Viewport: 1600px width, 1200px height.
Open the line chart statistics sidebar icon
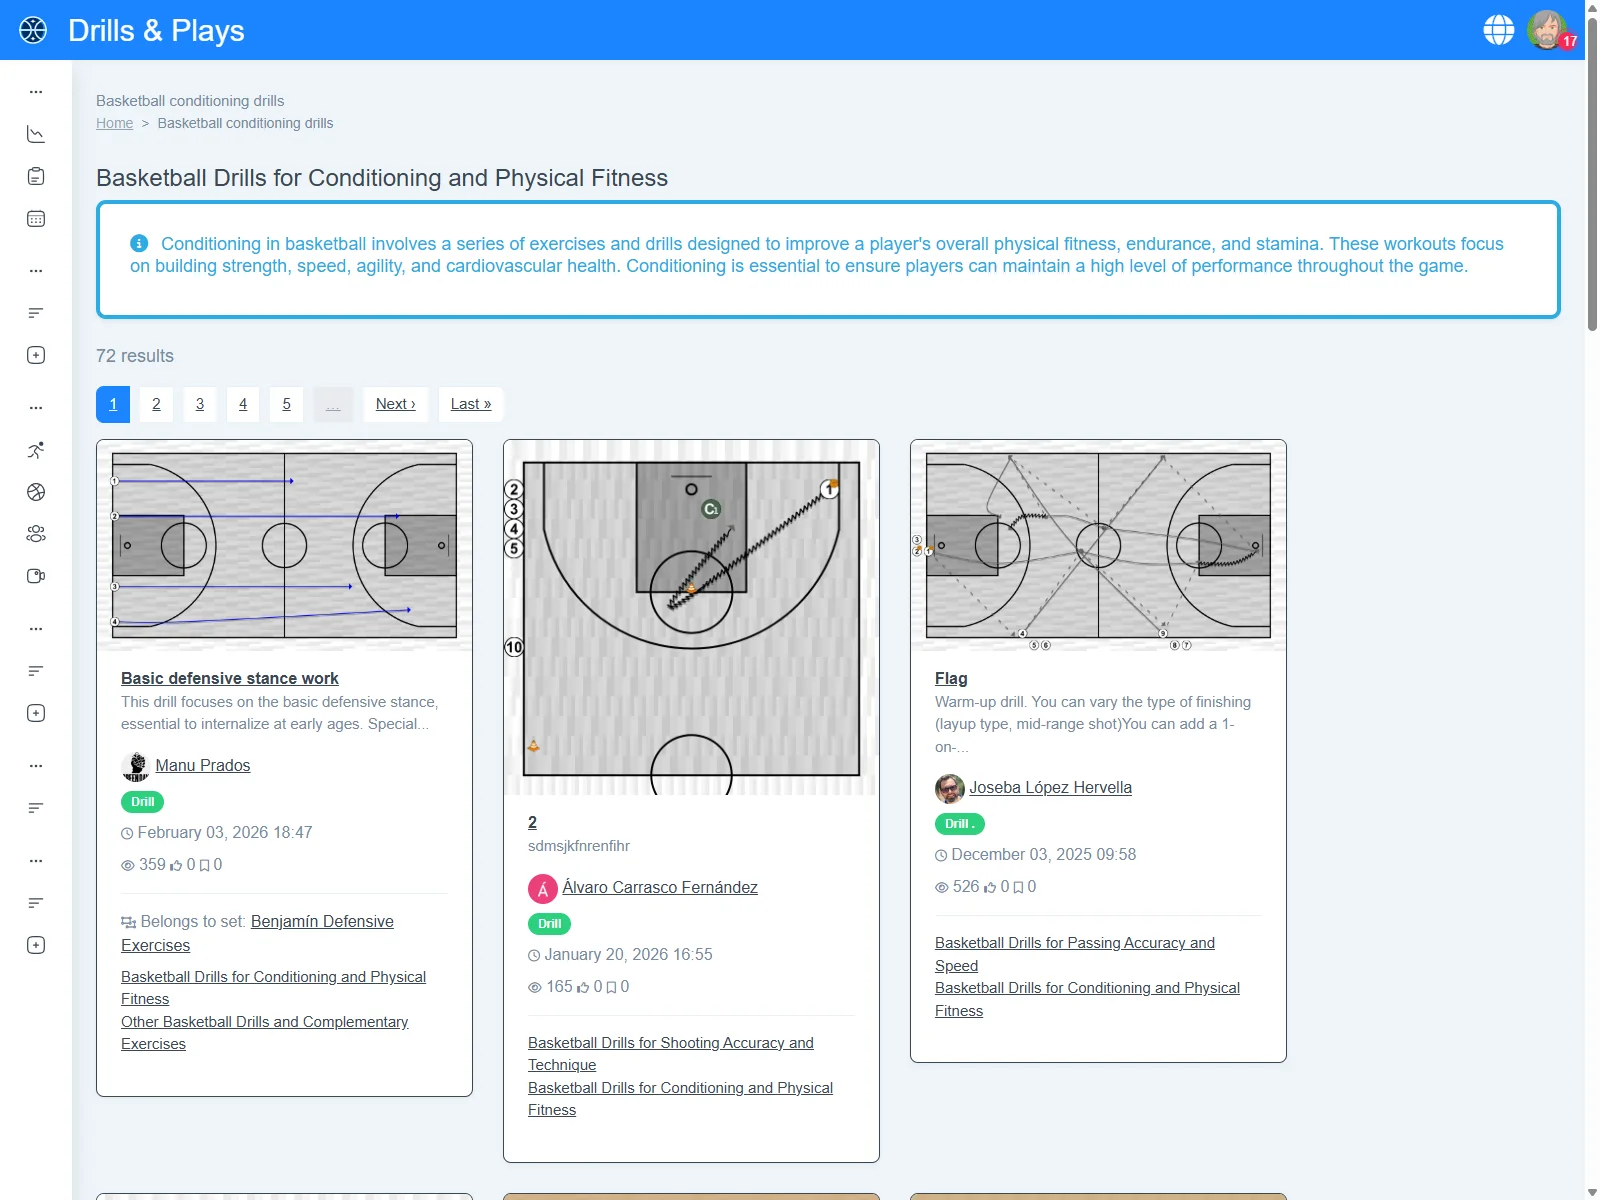36,134
